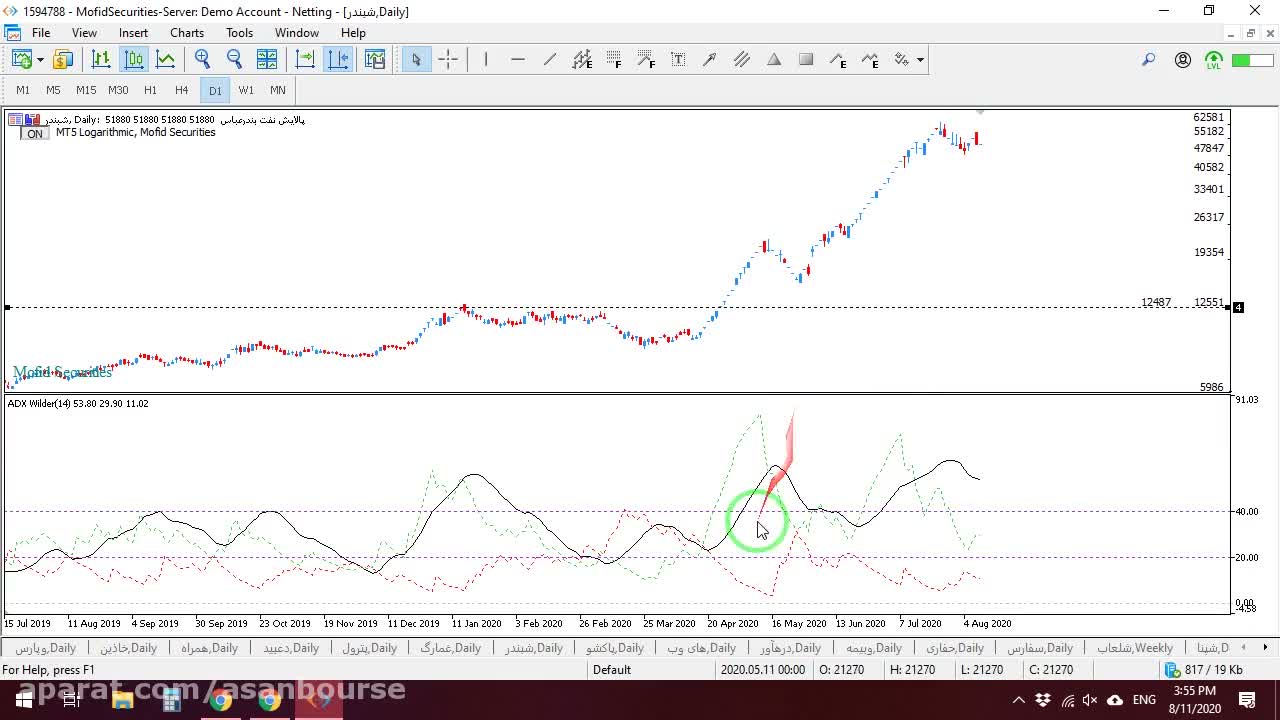Viewport: 1280px width, 720px height.
Task: Switch to the شلعاب,Weekly chart tab
Action: click(1134, 648)
